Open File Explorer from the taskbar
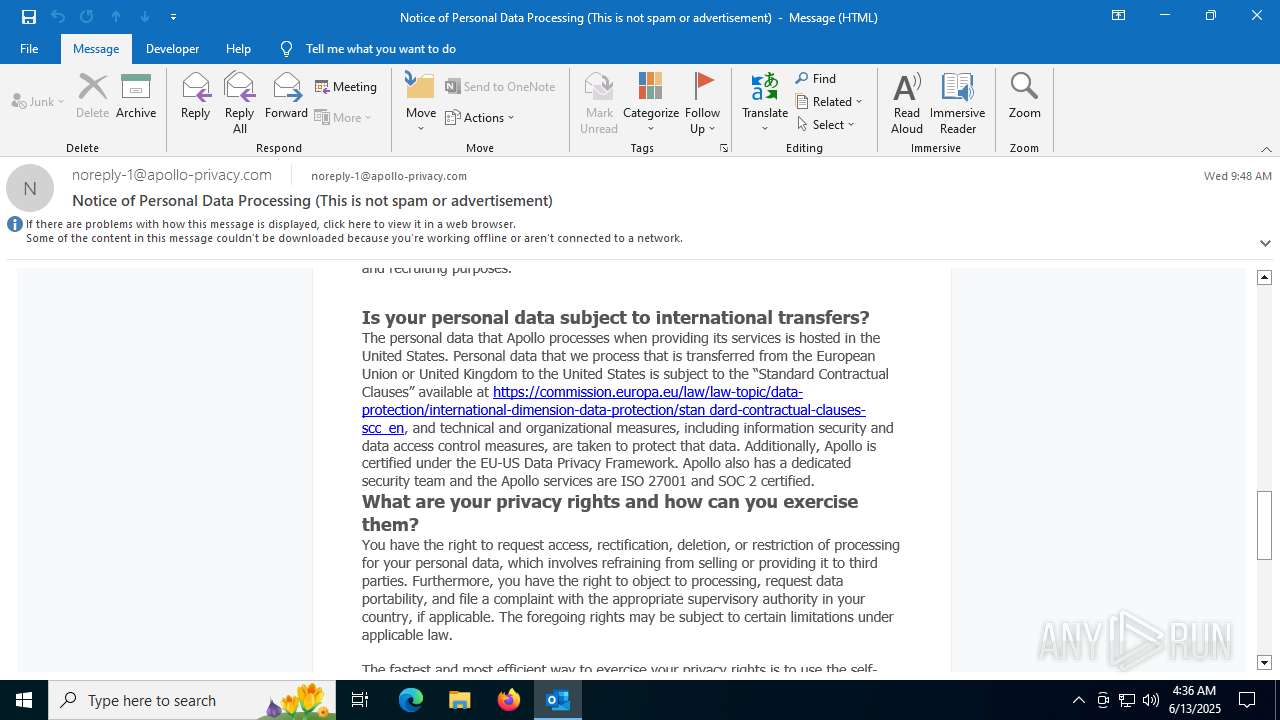Image resolution: width=1280 pixels, height=720 pixels. [x=460, y=700]
